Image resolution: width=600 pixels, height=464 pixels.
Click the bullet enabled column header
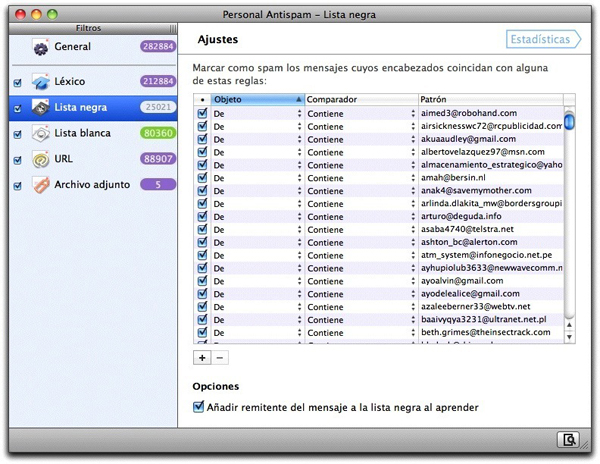(x=202, y=99)
